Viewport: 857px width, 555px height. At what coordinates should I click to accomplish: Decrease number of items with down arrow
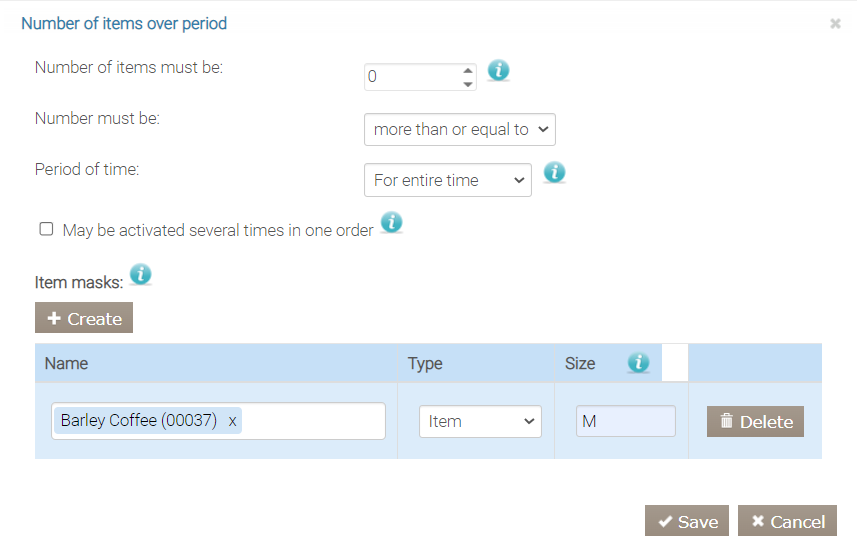(x=467, y=83)
